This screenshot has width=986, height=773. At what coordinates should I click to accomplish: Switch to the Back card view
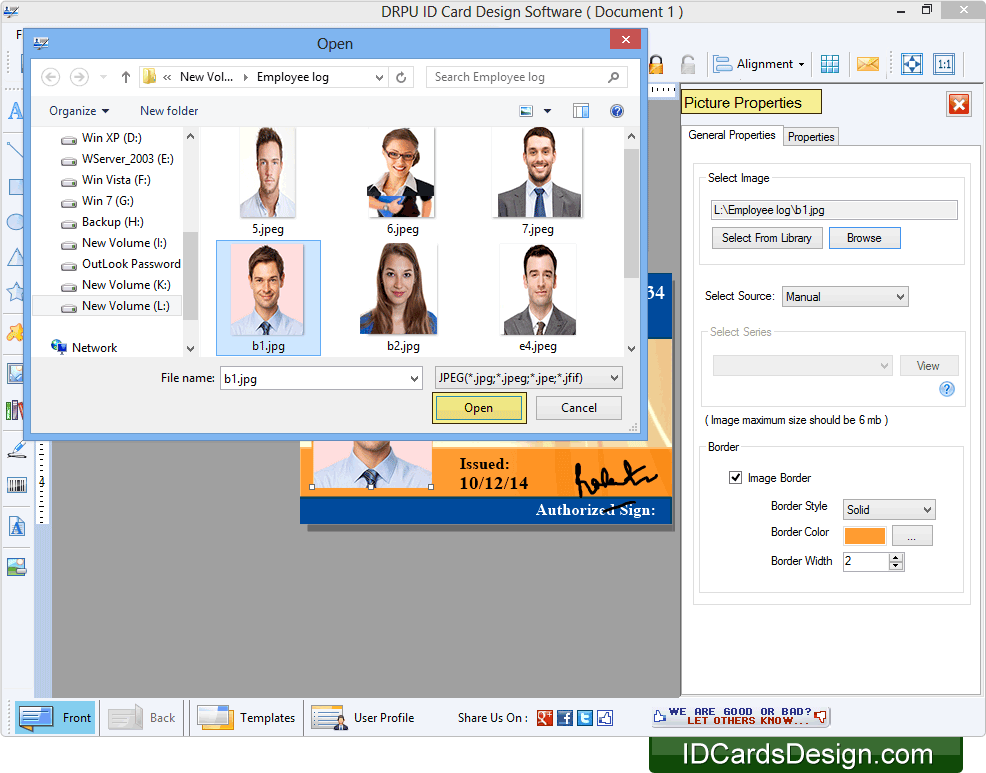click(142, 717)
